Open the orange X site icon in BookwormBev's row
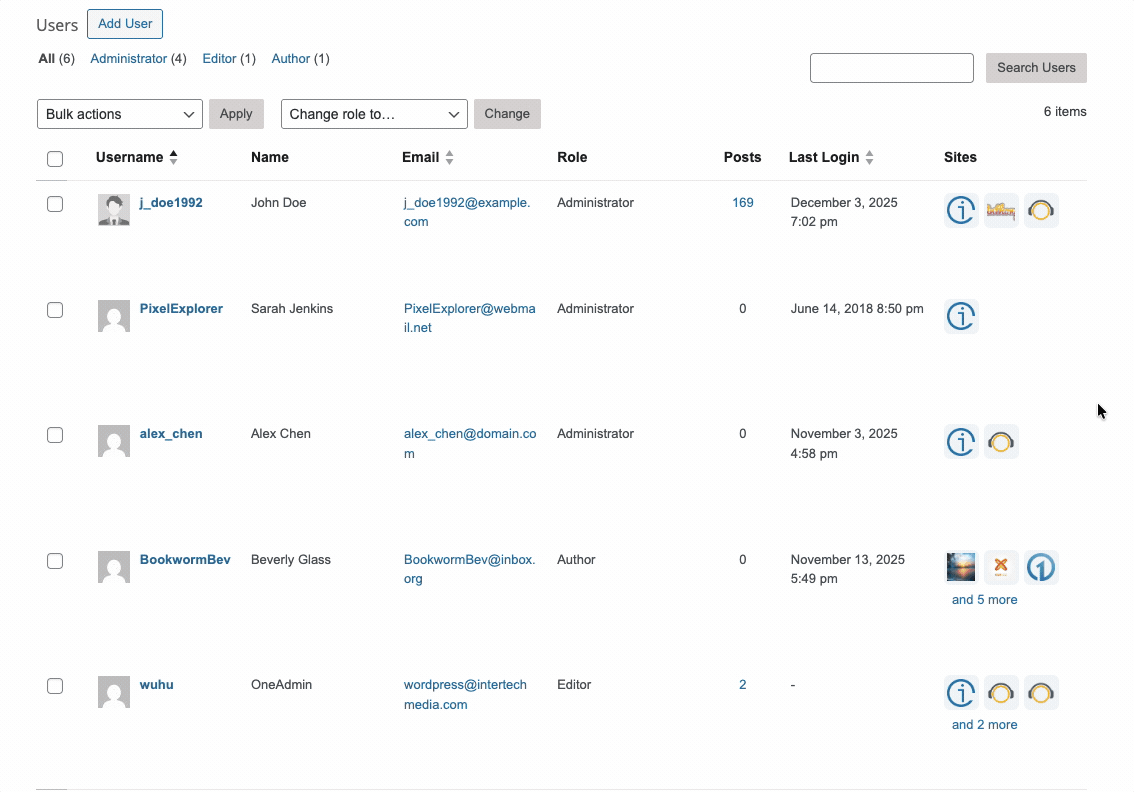The height and width of the screenshot is (792, 1134). point(1001,566)
